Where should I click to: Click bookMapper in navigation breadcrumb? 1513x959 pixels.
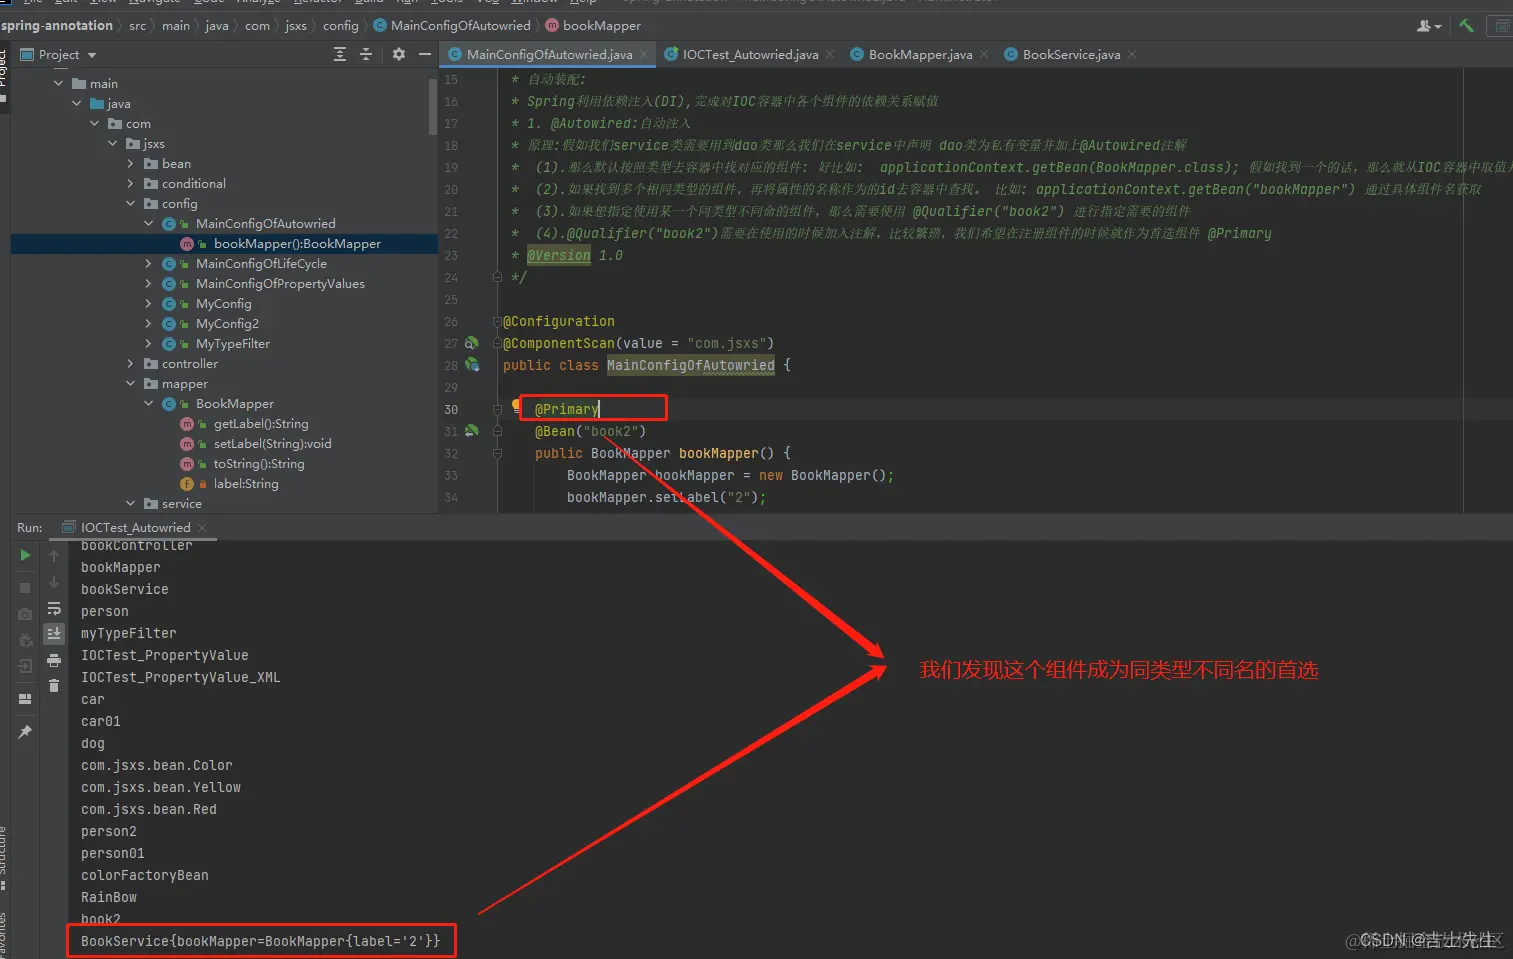click(x=602, y=25)
